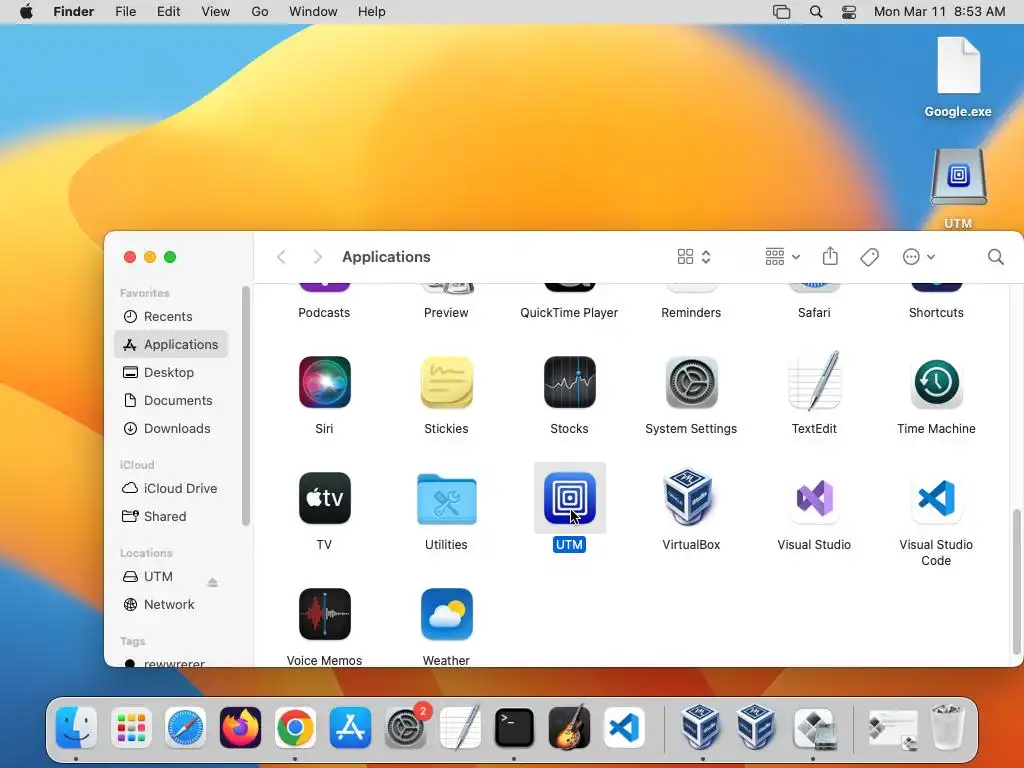Eject the UTM volume in sidebar
This screenshot has width=1024, height=768.
coord(212,582)
